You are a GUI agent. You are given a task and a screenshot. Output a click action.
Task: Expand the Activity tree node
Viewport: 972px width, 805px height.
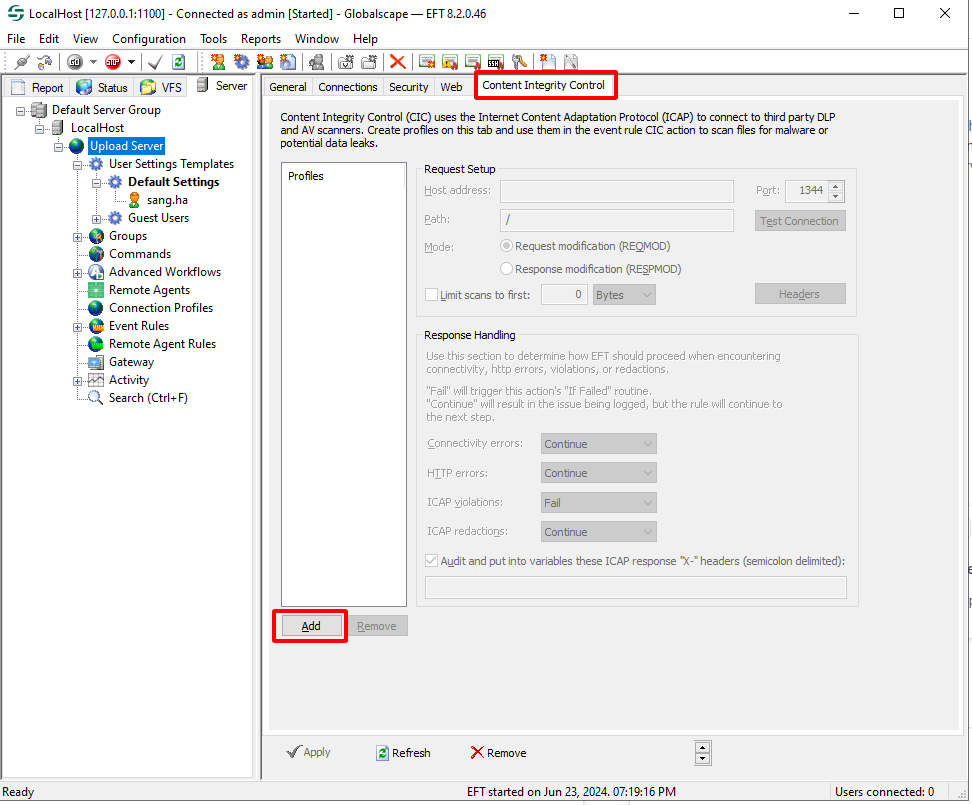77,381
